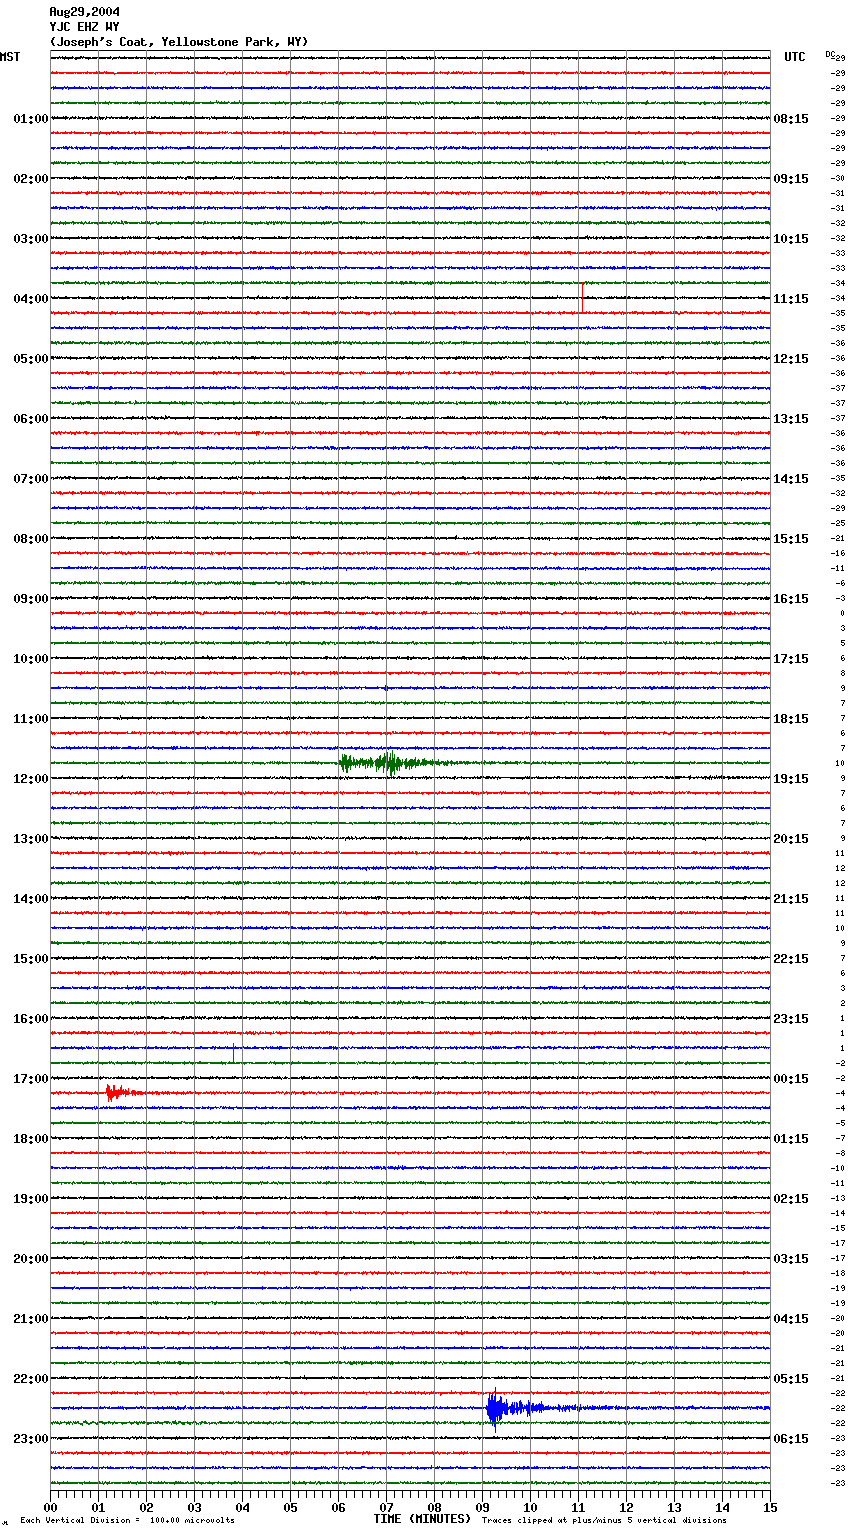Select the 01:00 MST time label
Image resolution: width=850 pixels, height=1534 pixels.
[x=31, y=119]
